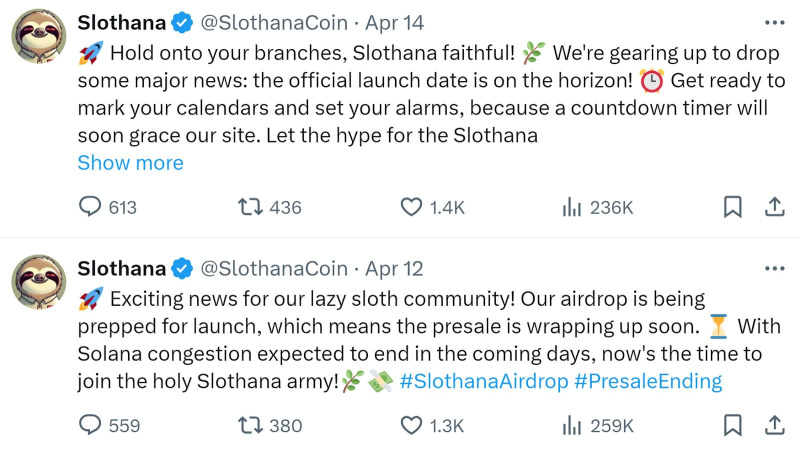The width and height of the screenshot is (800, 451).
Task: Open more options for April 12 tweet
Action: pyautogui.click(x=774, y=268)
